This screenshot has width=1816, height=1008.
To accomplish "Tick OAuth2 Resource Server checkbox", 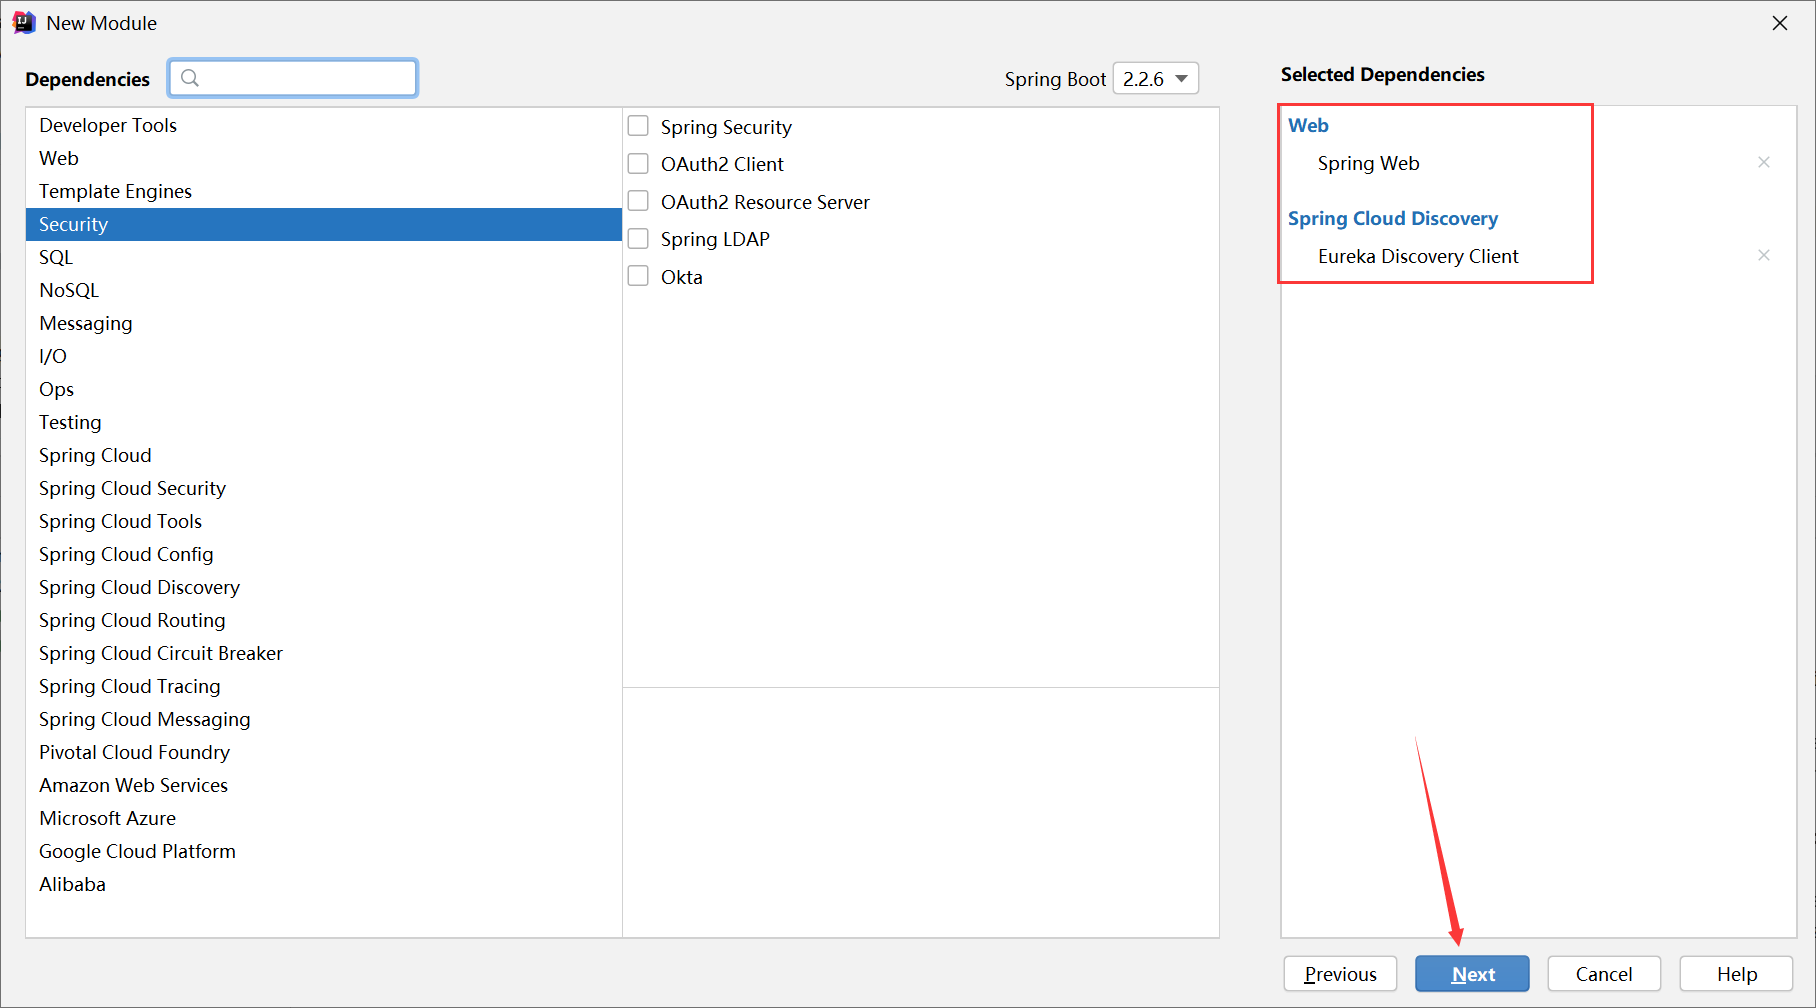I will [638, 201].
